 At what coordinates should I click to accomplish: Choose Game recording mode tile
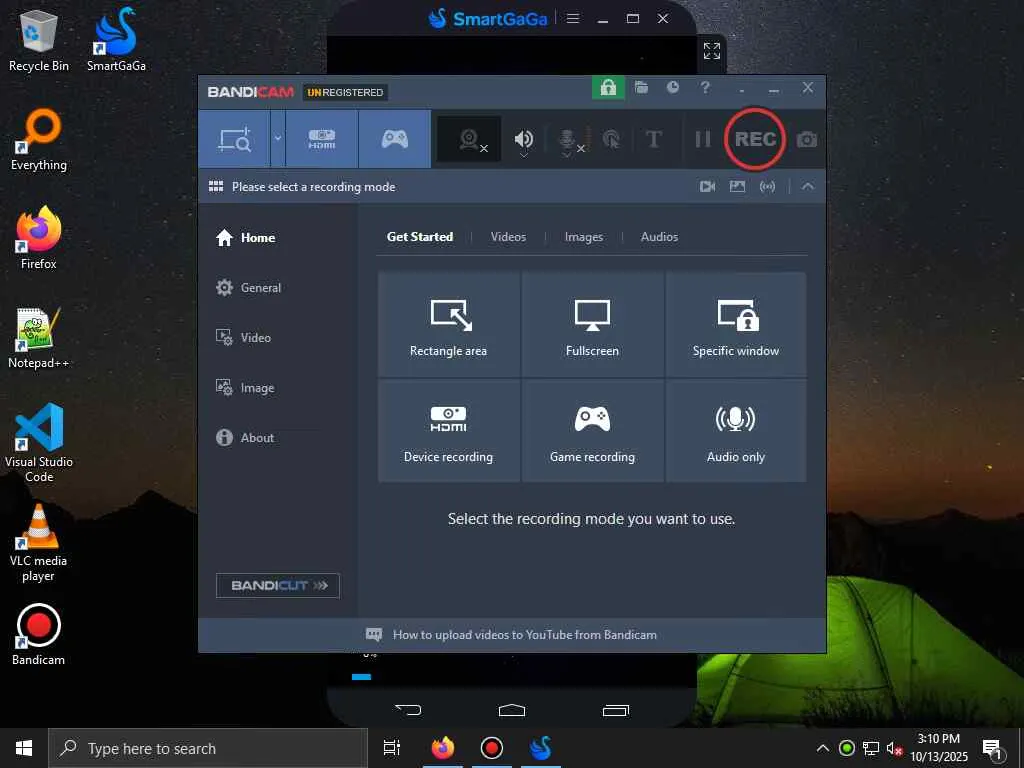pos(592,431)
